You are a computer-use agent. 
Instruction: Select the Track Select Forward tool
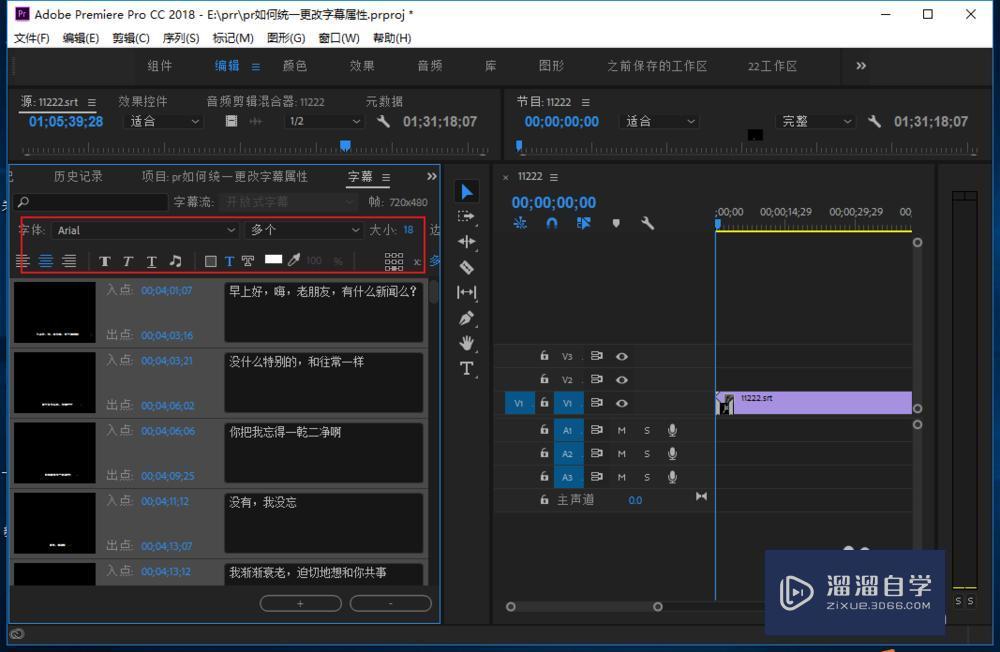(x=467, y=217)
